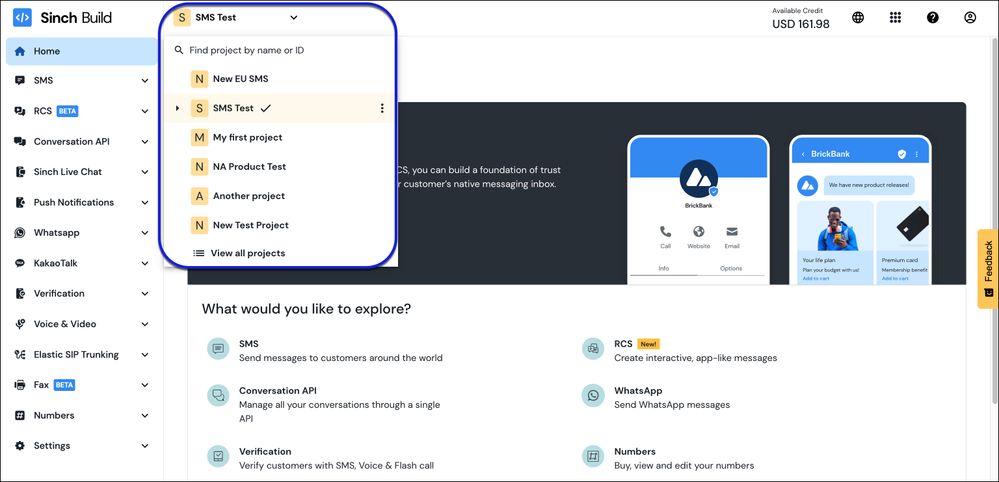Click the Sinch Build logo icon
999x482 pixels.
[22, 18]
